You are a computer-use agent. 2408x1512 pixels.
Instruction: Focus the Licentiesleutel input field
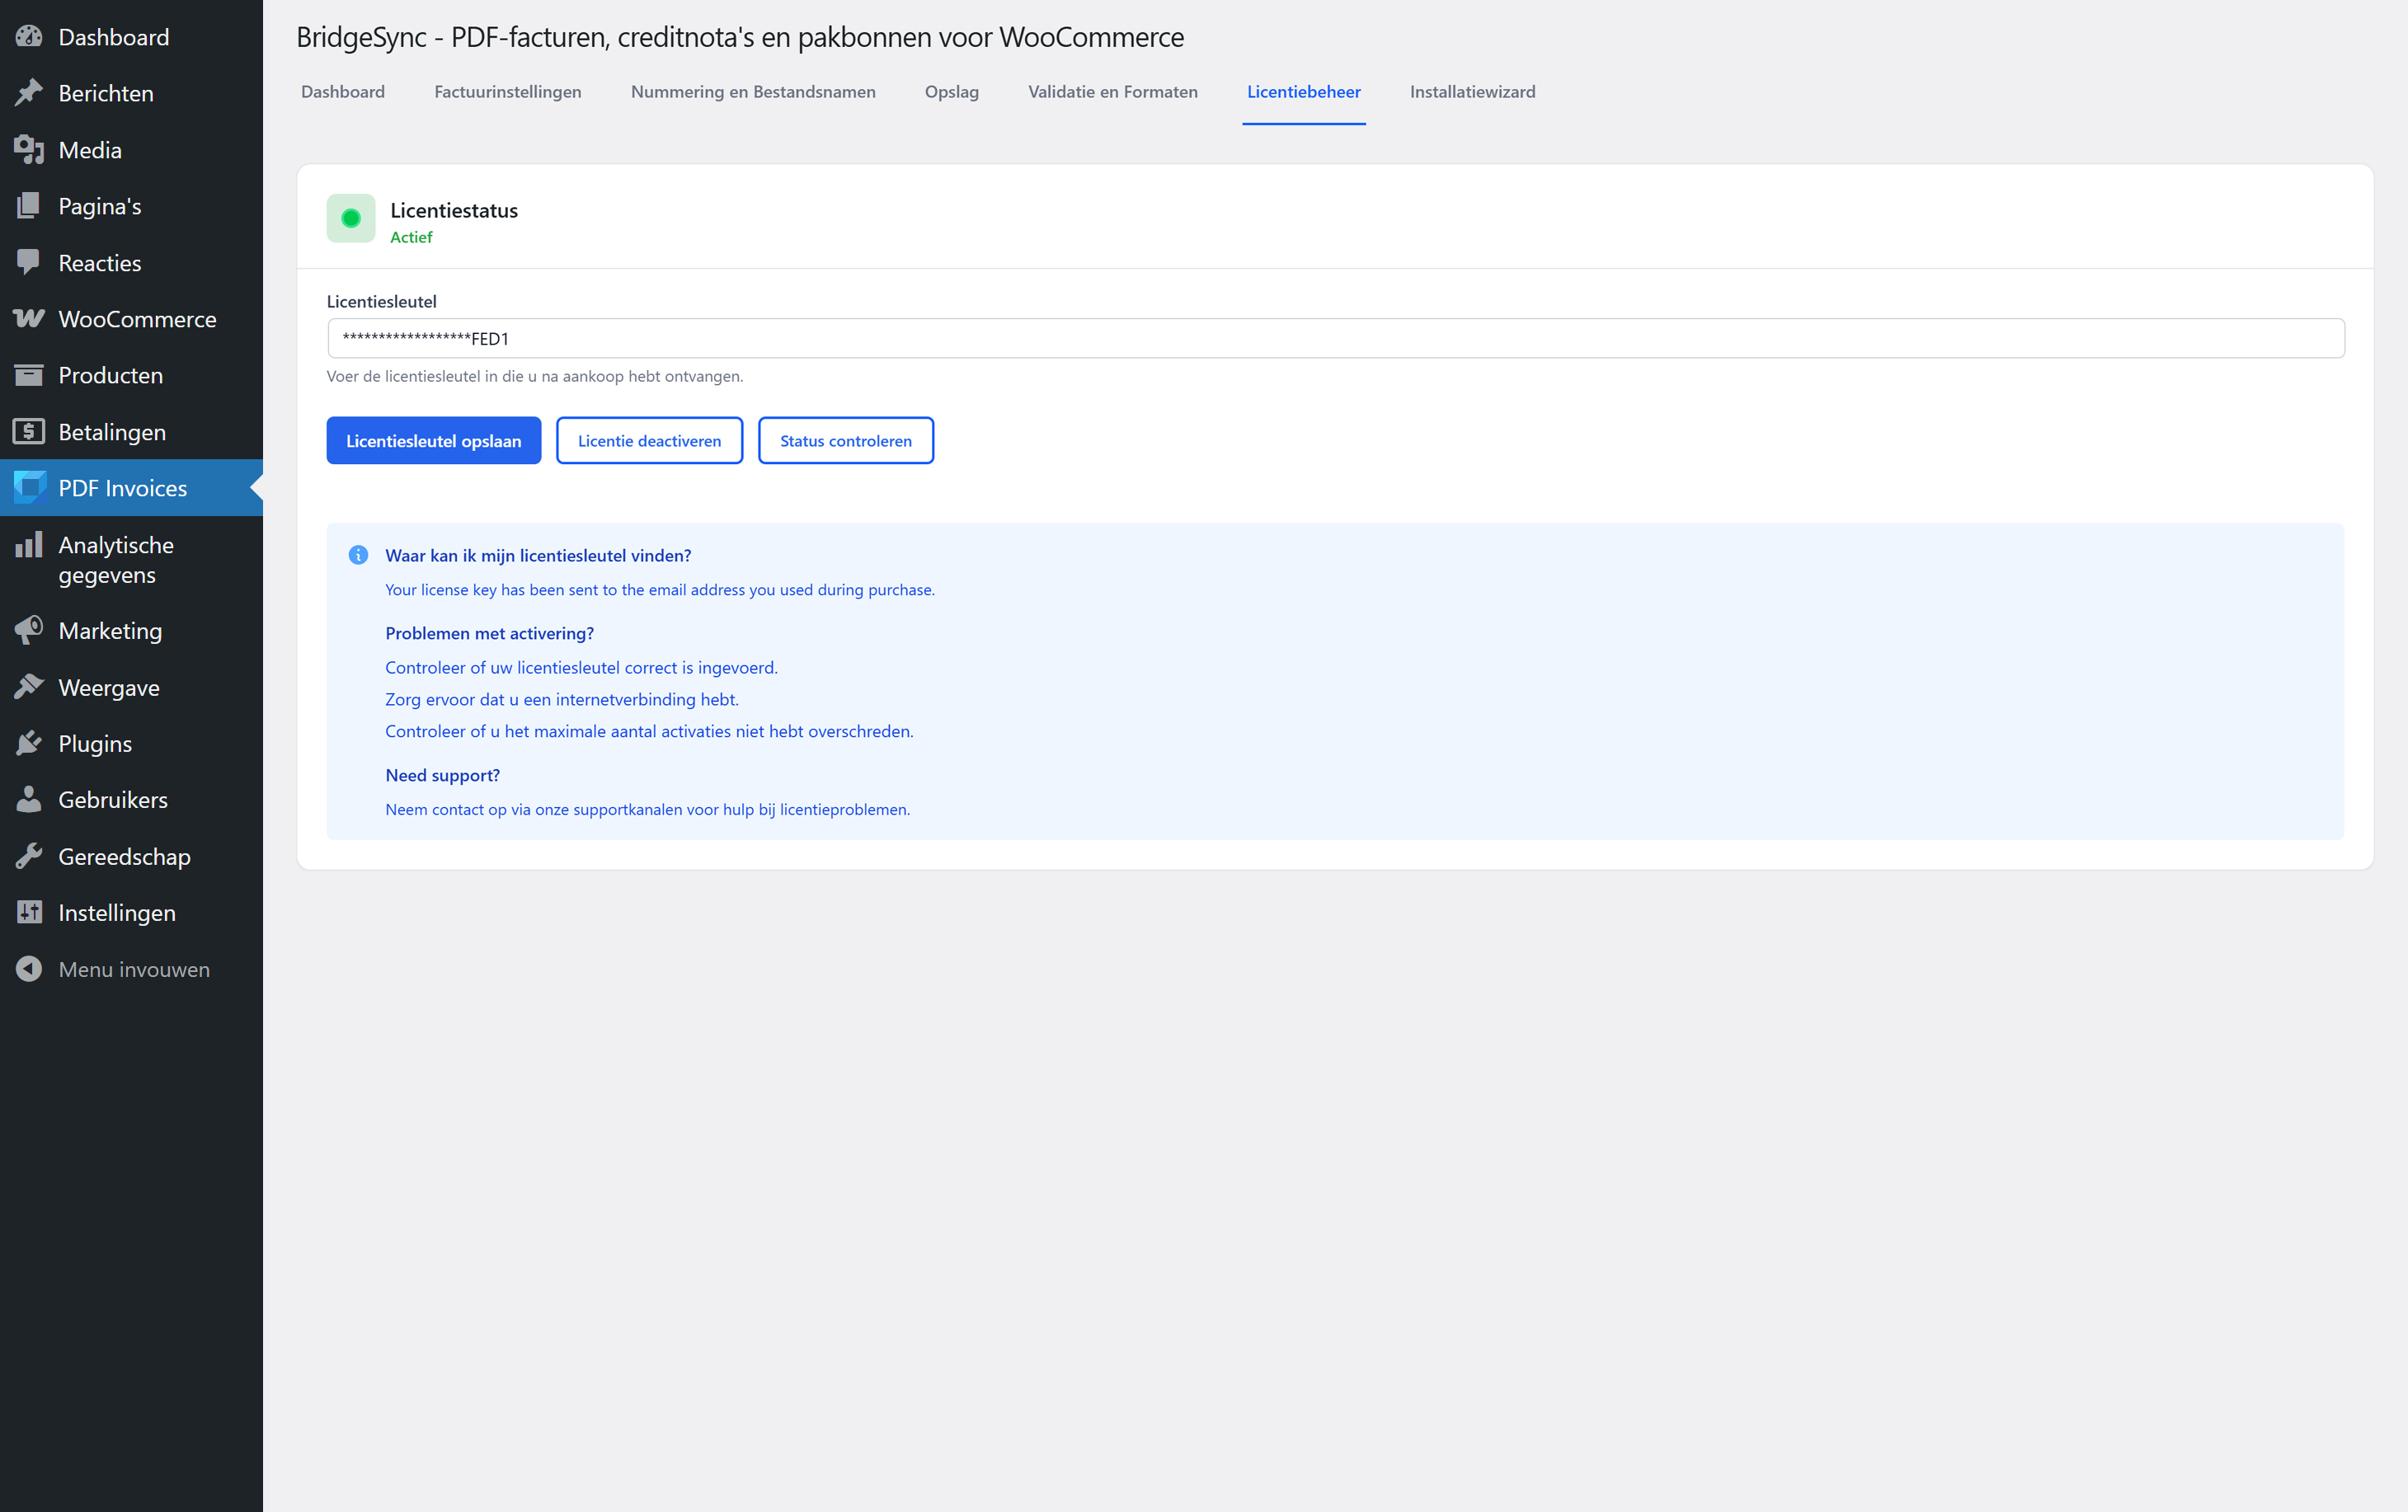[x=1334, y=339]
